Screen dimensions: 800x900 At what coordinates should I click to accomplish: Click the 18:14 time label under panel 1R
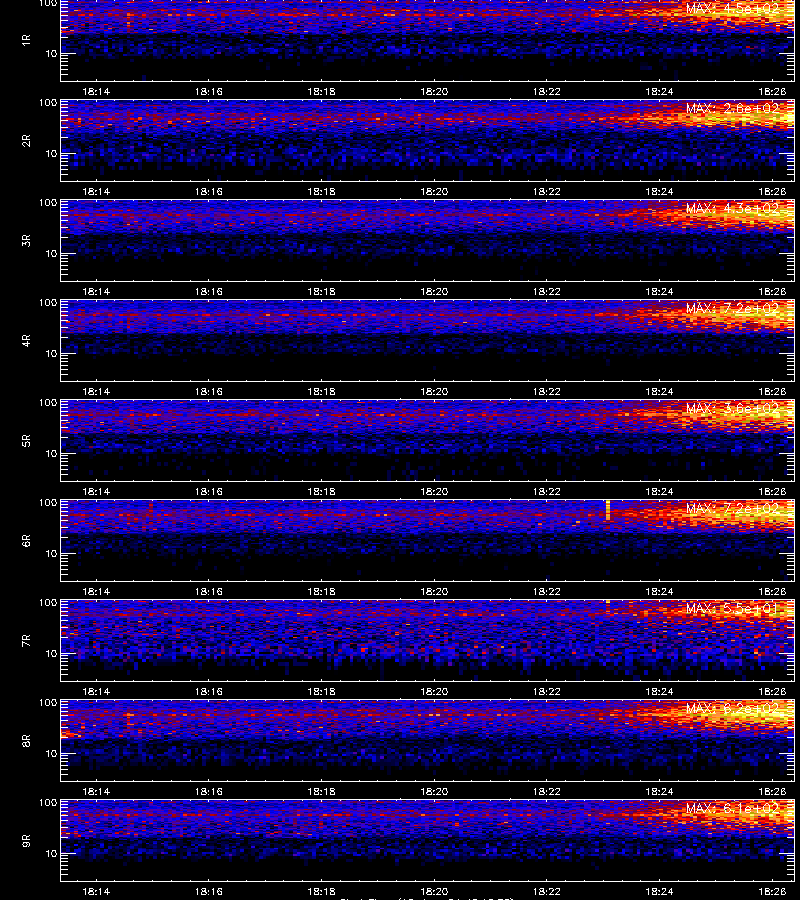[96, 91]
